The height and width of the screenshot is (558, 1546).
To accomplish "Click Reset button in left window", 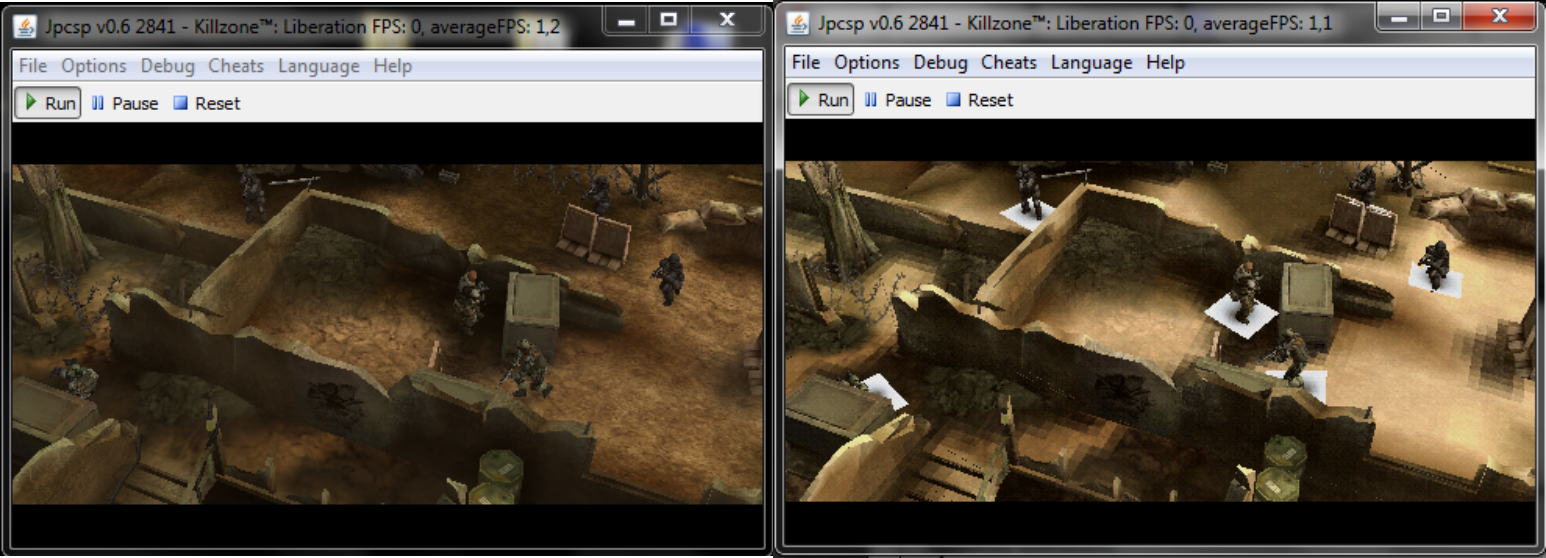I will pos(207,103).
